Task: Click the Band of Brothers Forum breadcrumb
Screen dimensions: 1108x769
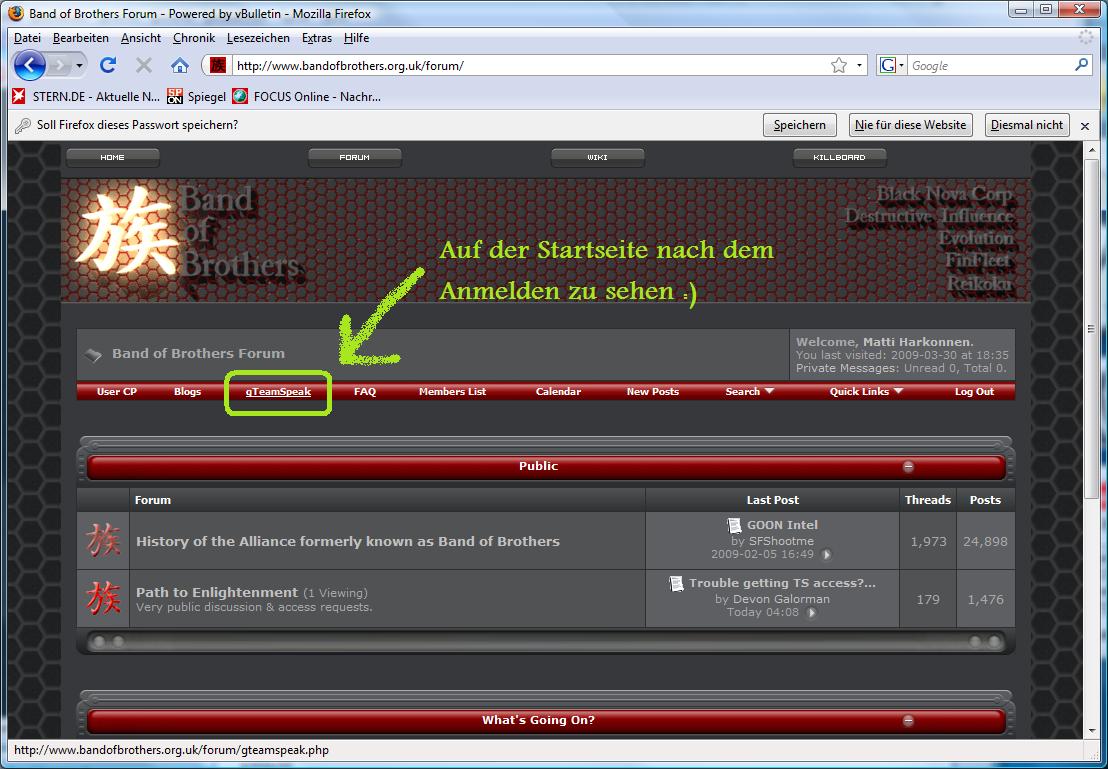Action: pos(198,353)
